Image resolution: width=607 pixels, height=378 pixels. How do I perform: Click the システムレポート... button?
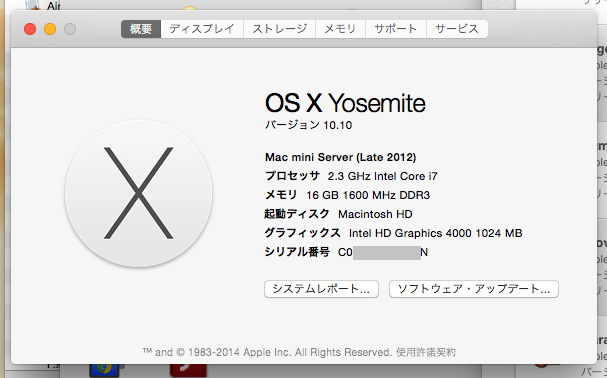pyautogui.click(x=321, y=289)
